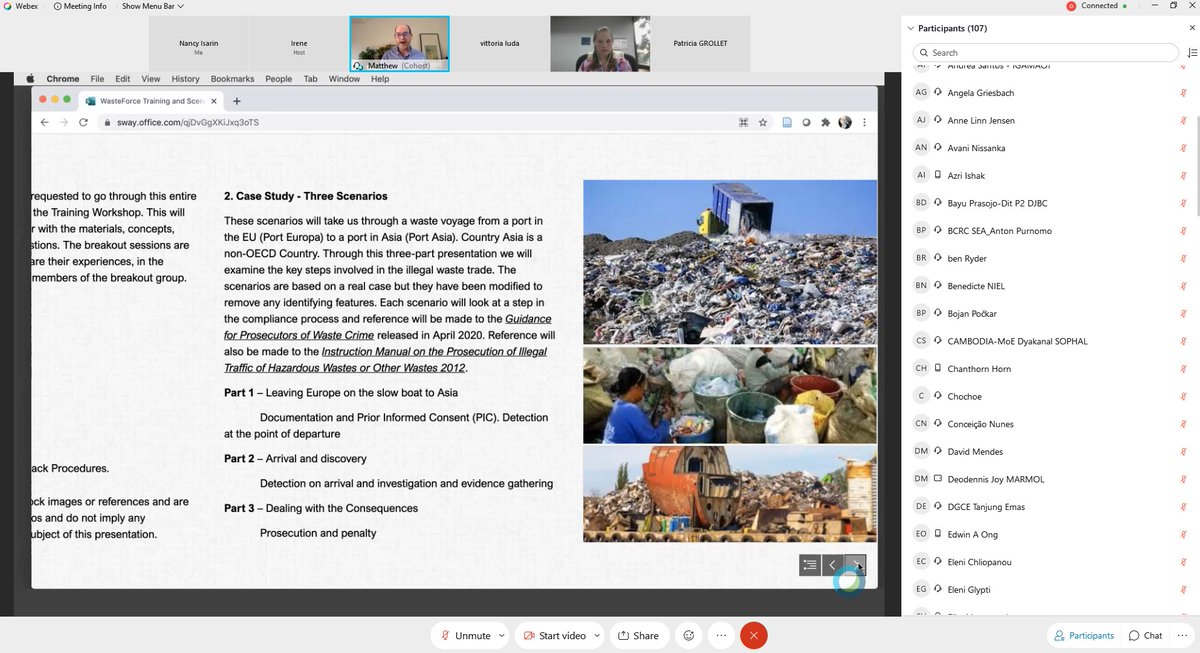Click muted mic icon for Angela Griesbach
The width and height of the screenshot is (1200, 653).
pos(1183,92)
